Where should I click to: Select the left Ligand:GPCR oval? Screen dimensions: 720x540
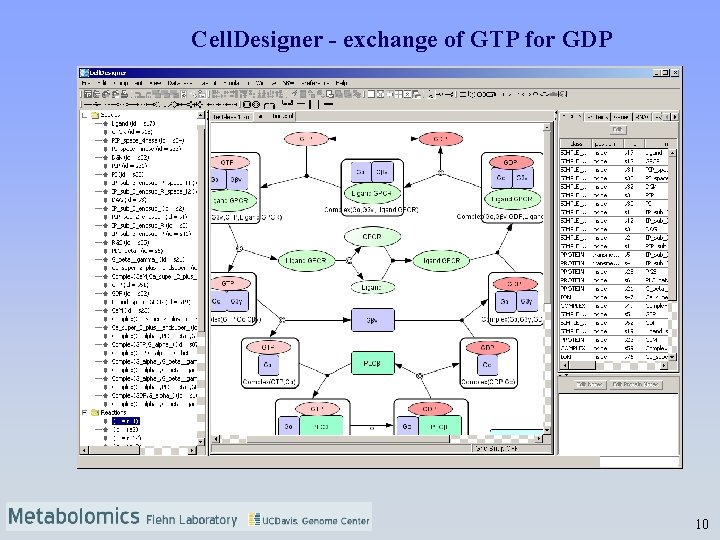(306, 260)
